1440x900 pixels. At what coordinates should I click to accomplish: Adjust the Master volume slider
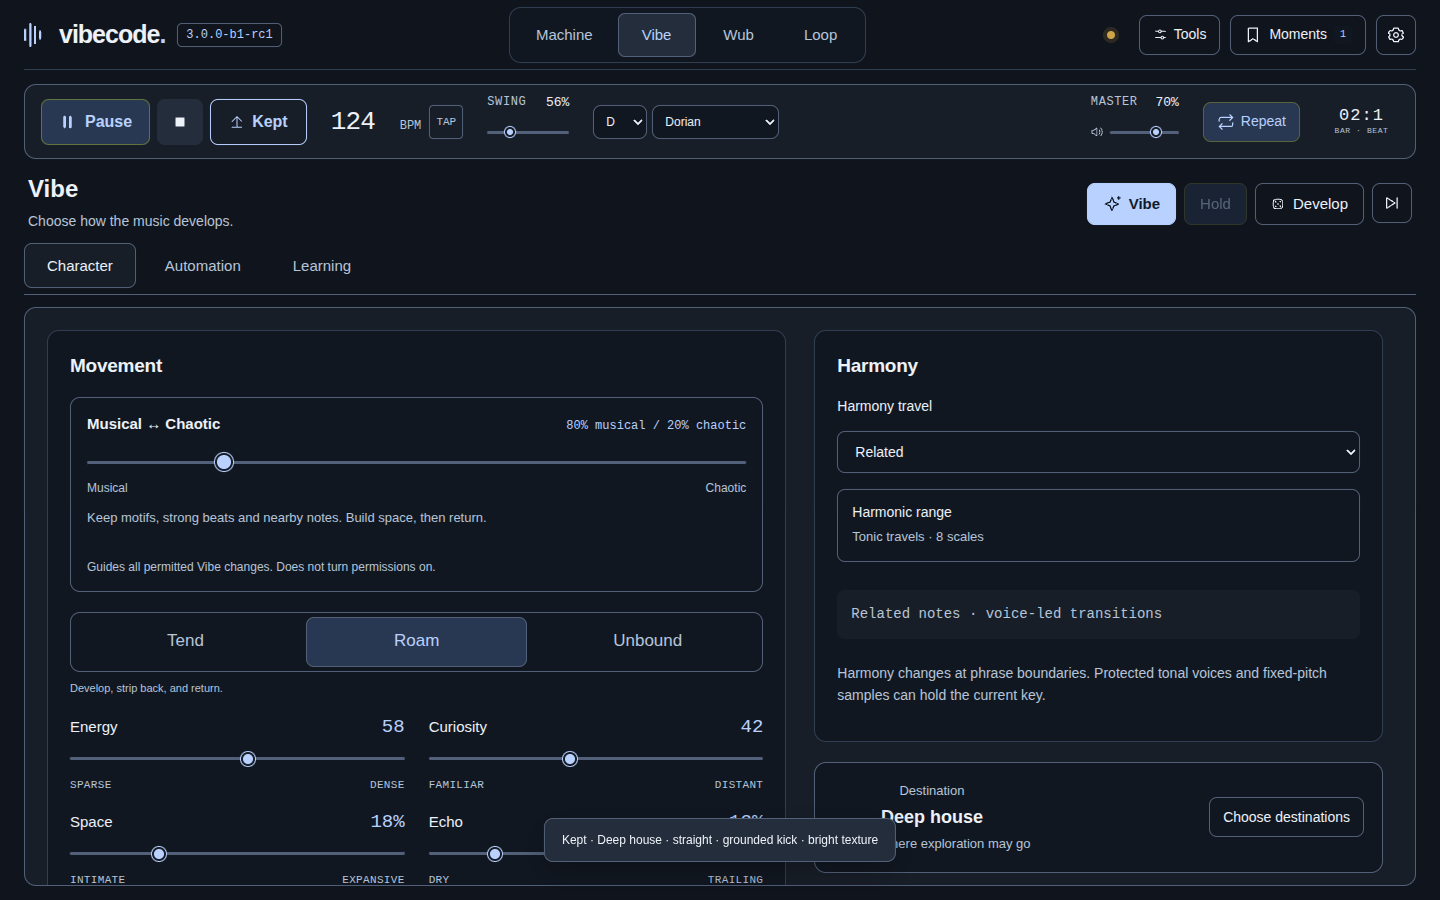pyautogui.click(x=1144, y=132)
